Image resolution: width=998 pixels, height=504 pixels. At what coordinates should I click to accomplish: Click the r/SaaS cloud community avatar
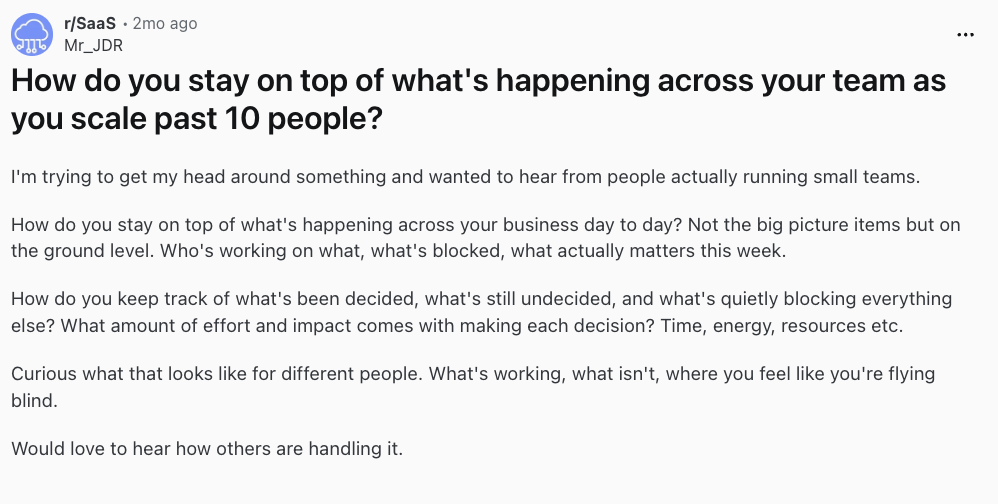(x=32, y=34)
